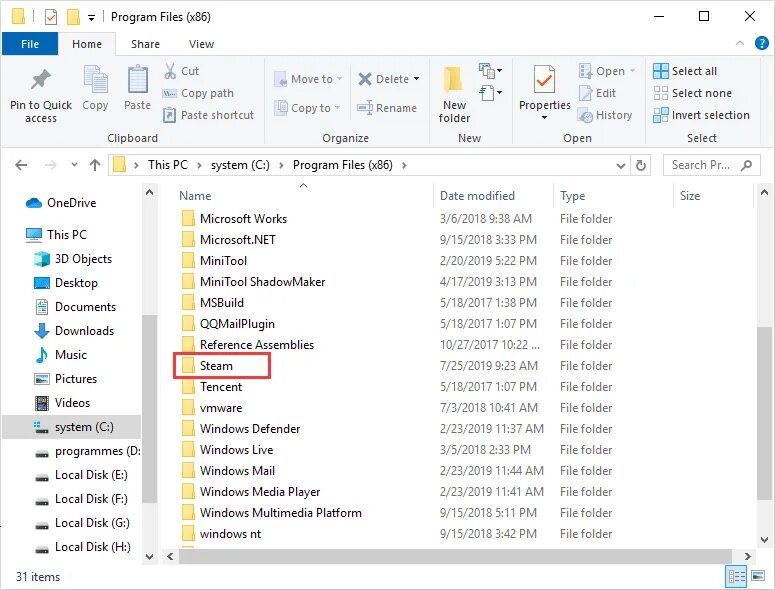Open the Easy access dropdown
775x590 pixels.
pyautogui.click(x=490, y=93)
